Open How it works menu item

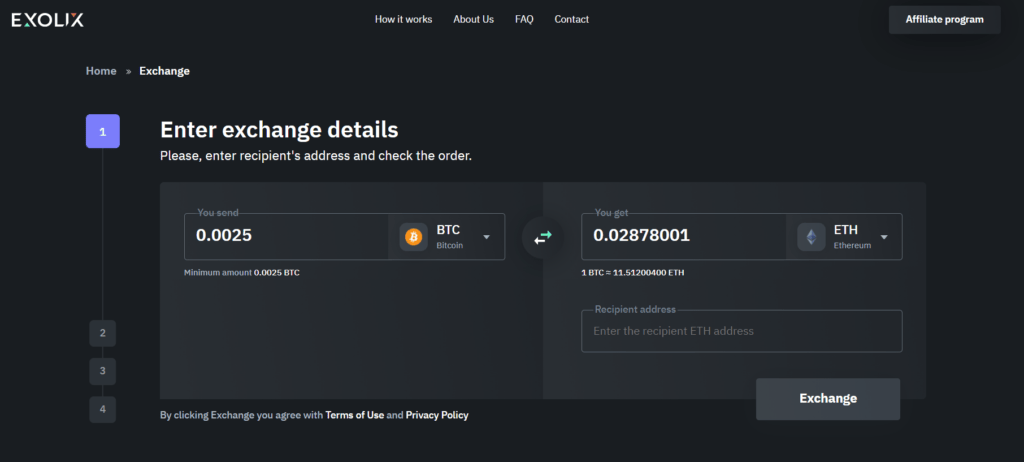coord(404,20)
